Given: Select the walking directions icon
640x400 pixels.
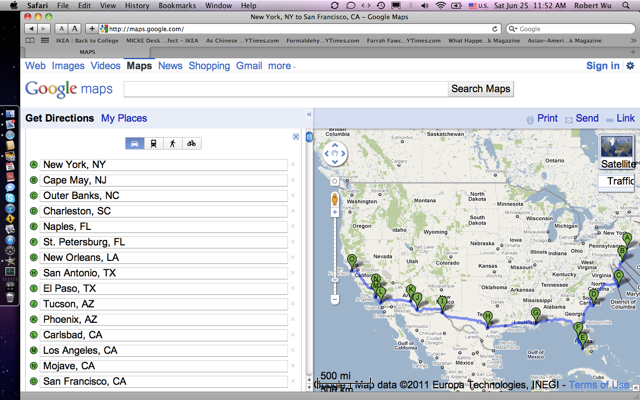Looking at the screenshot, I should coord(173,144).
